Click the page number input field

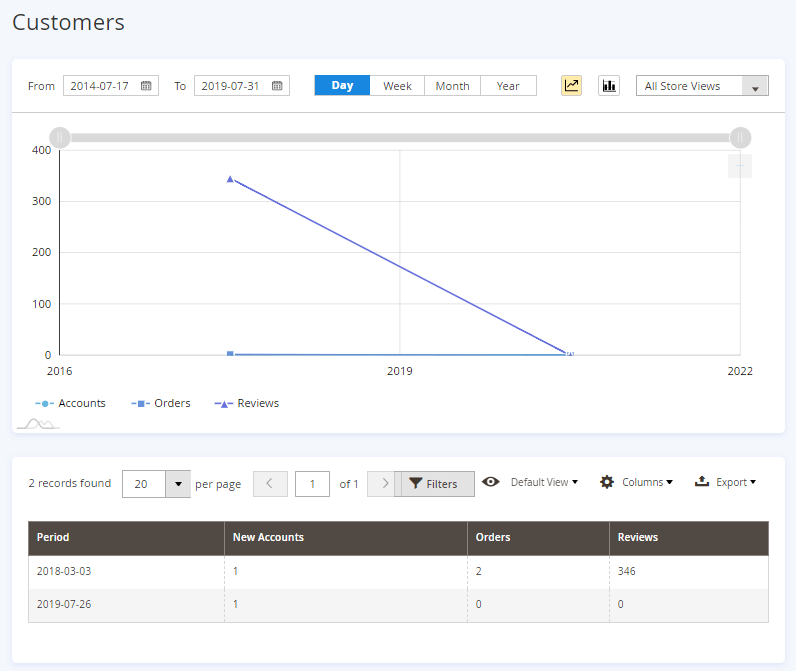click(312, 484)
